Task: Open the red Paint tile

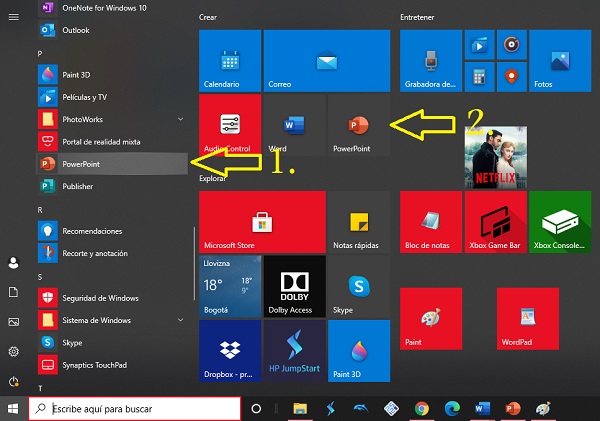Action: pos(431,319)
